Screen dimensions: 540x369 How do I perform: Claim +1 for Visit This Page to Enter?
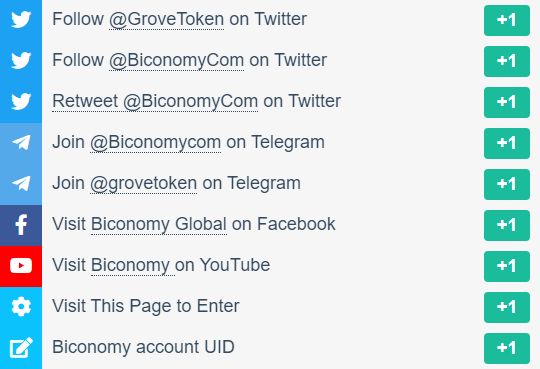tap(507, 307)
